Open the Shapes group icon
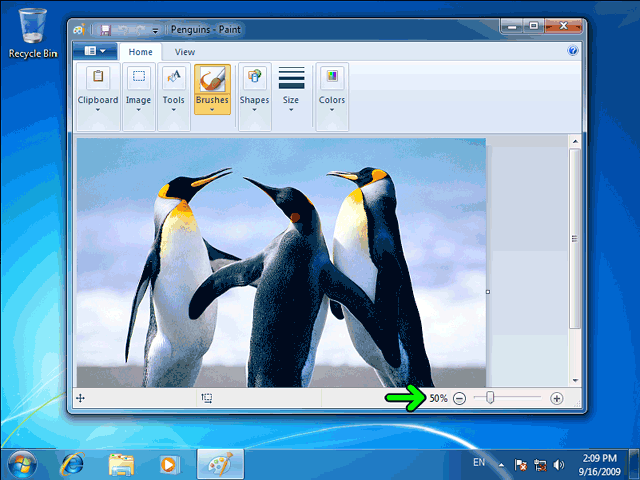This screenshot has width=640, height=480. tap(254, 77)
